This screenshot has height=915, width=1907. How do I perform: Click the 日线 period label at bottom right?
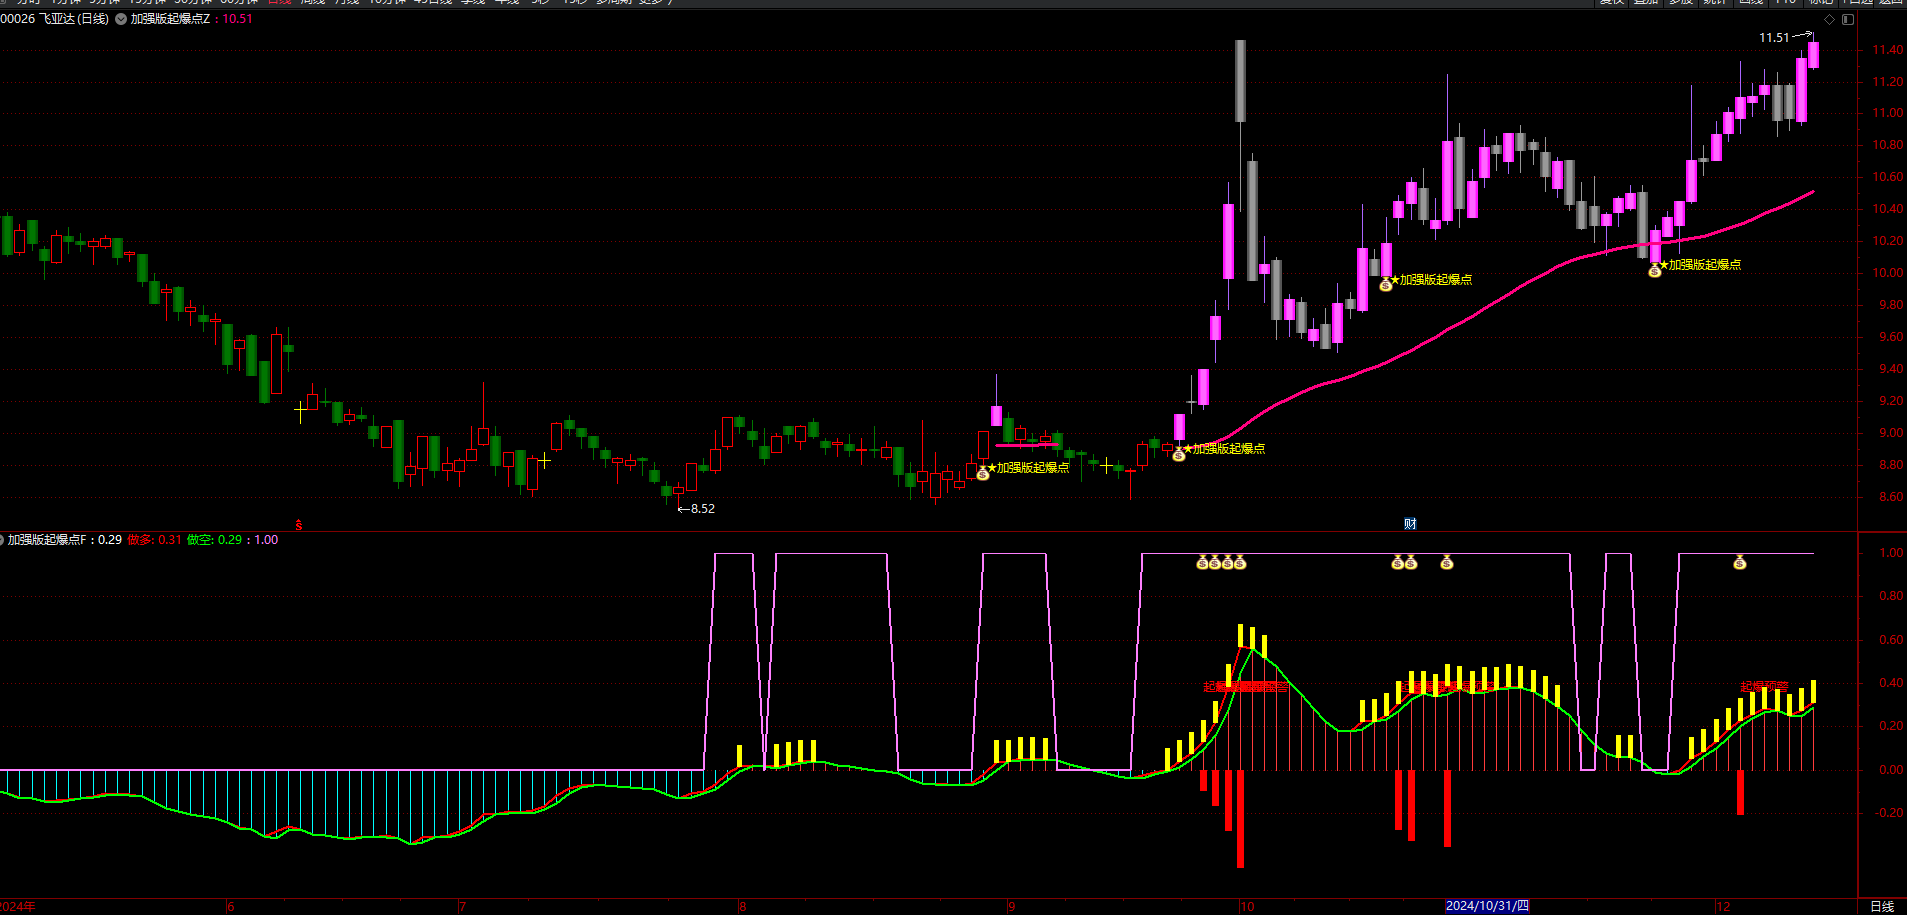pos(1882,907)
